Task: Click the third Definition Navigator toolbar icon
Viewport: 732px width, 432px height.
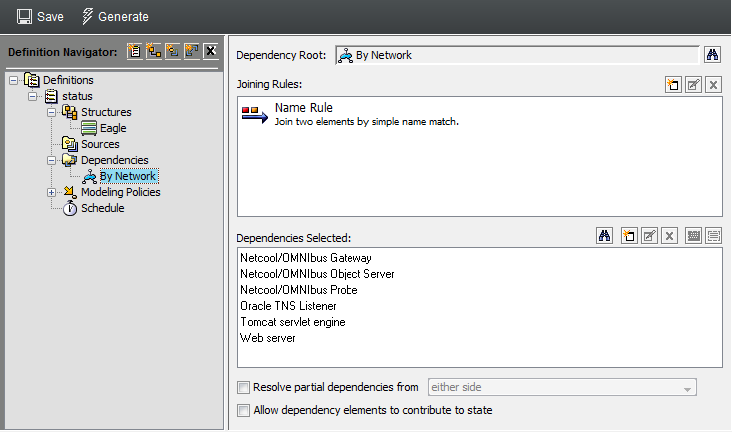Action: coord(173,51)
